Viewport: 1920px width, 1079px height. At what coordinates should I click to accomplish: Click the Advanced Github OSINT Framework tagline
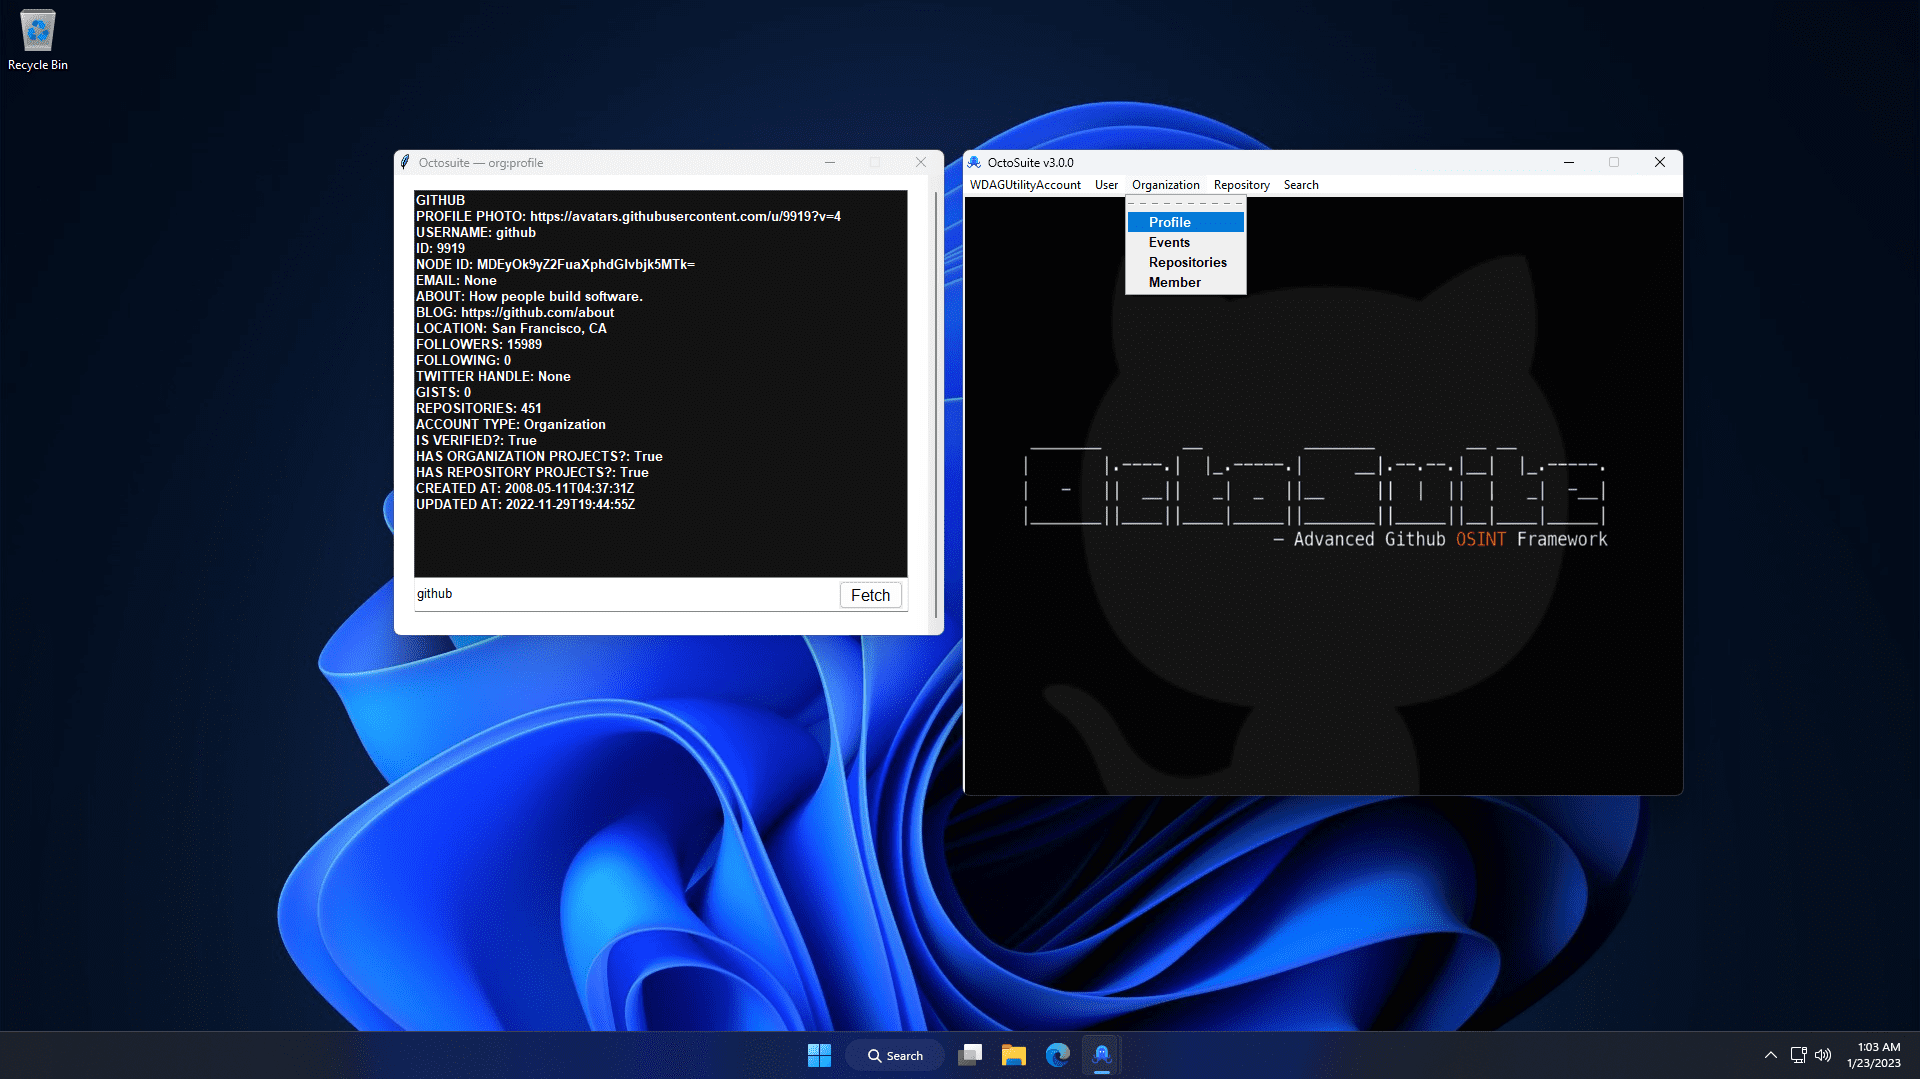point(1440,539)
